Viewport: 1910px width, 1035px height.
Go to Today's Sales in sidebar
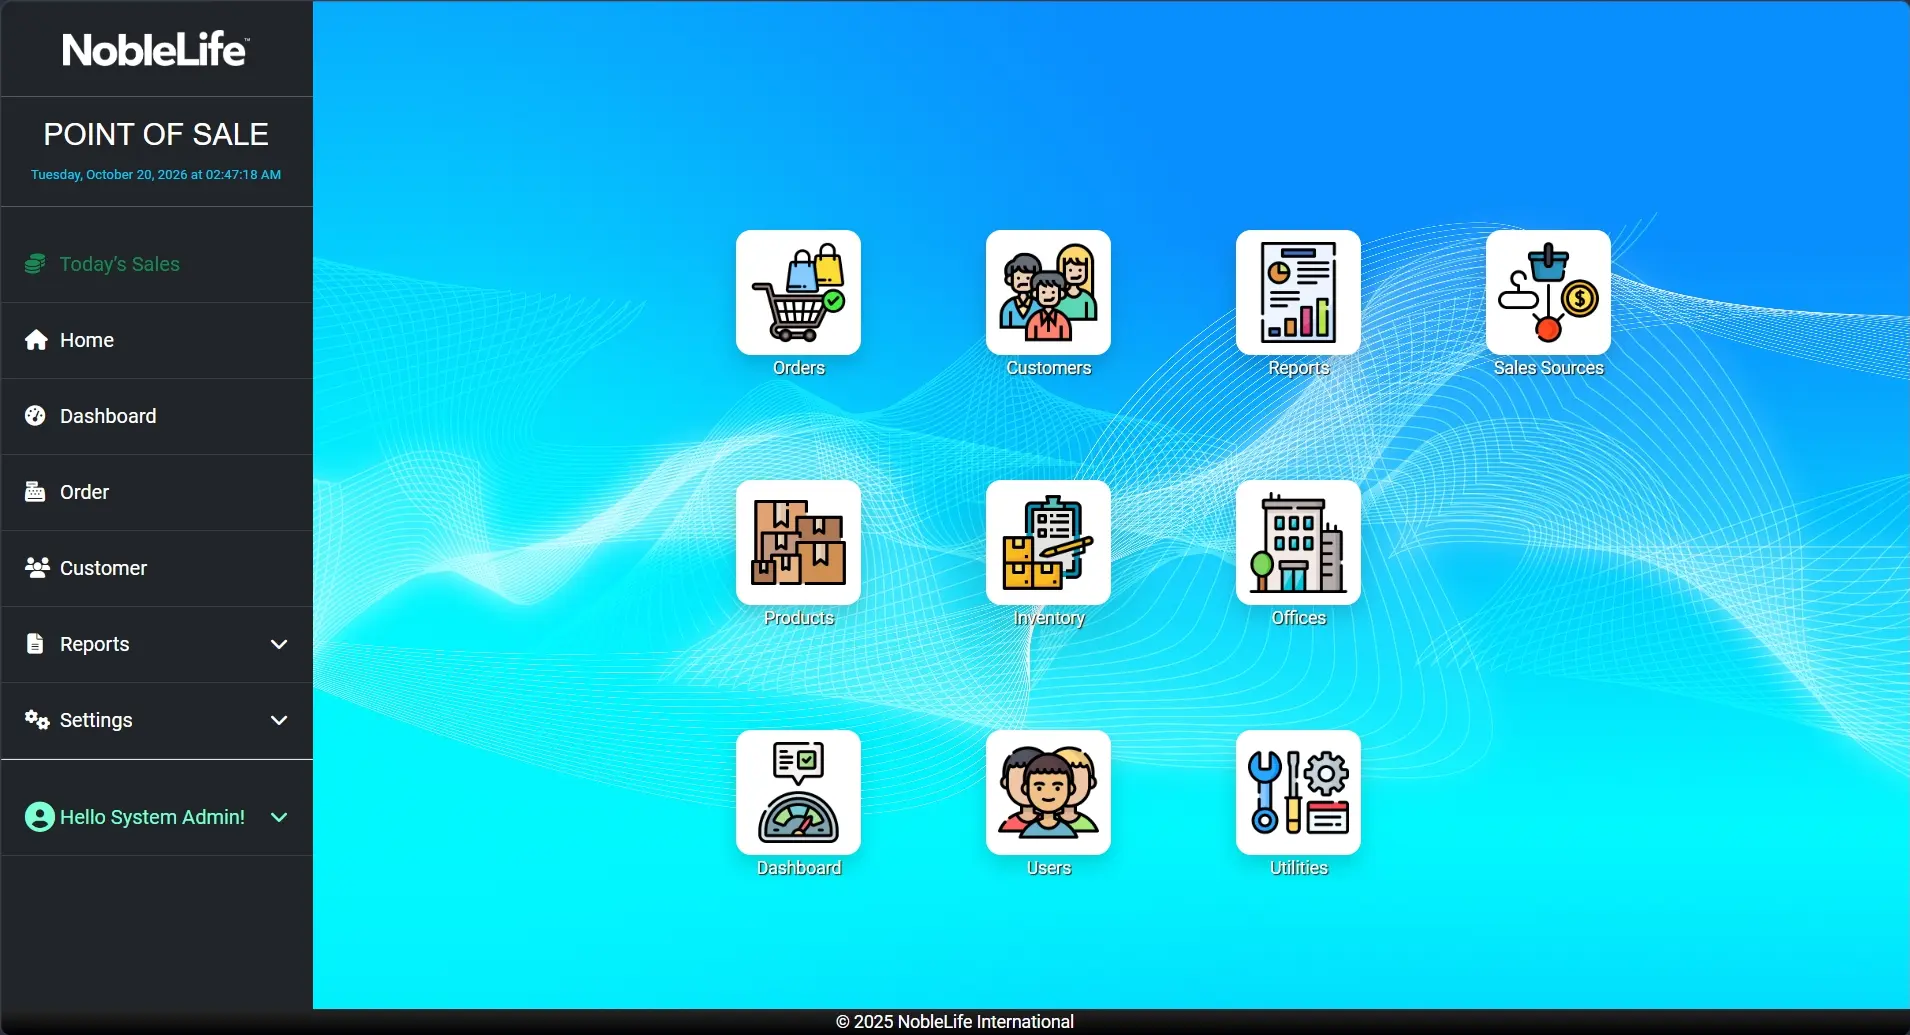pos(157,264)
